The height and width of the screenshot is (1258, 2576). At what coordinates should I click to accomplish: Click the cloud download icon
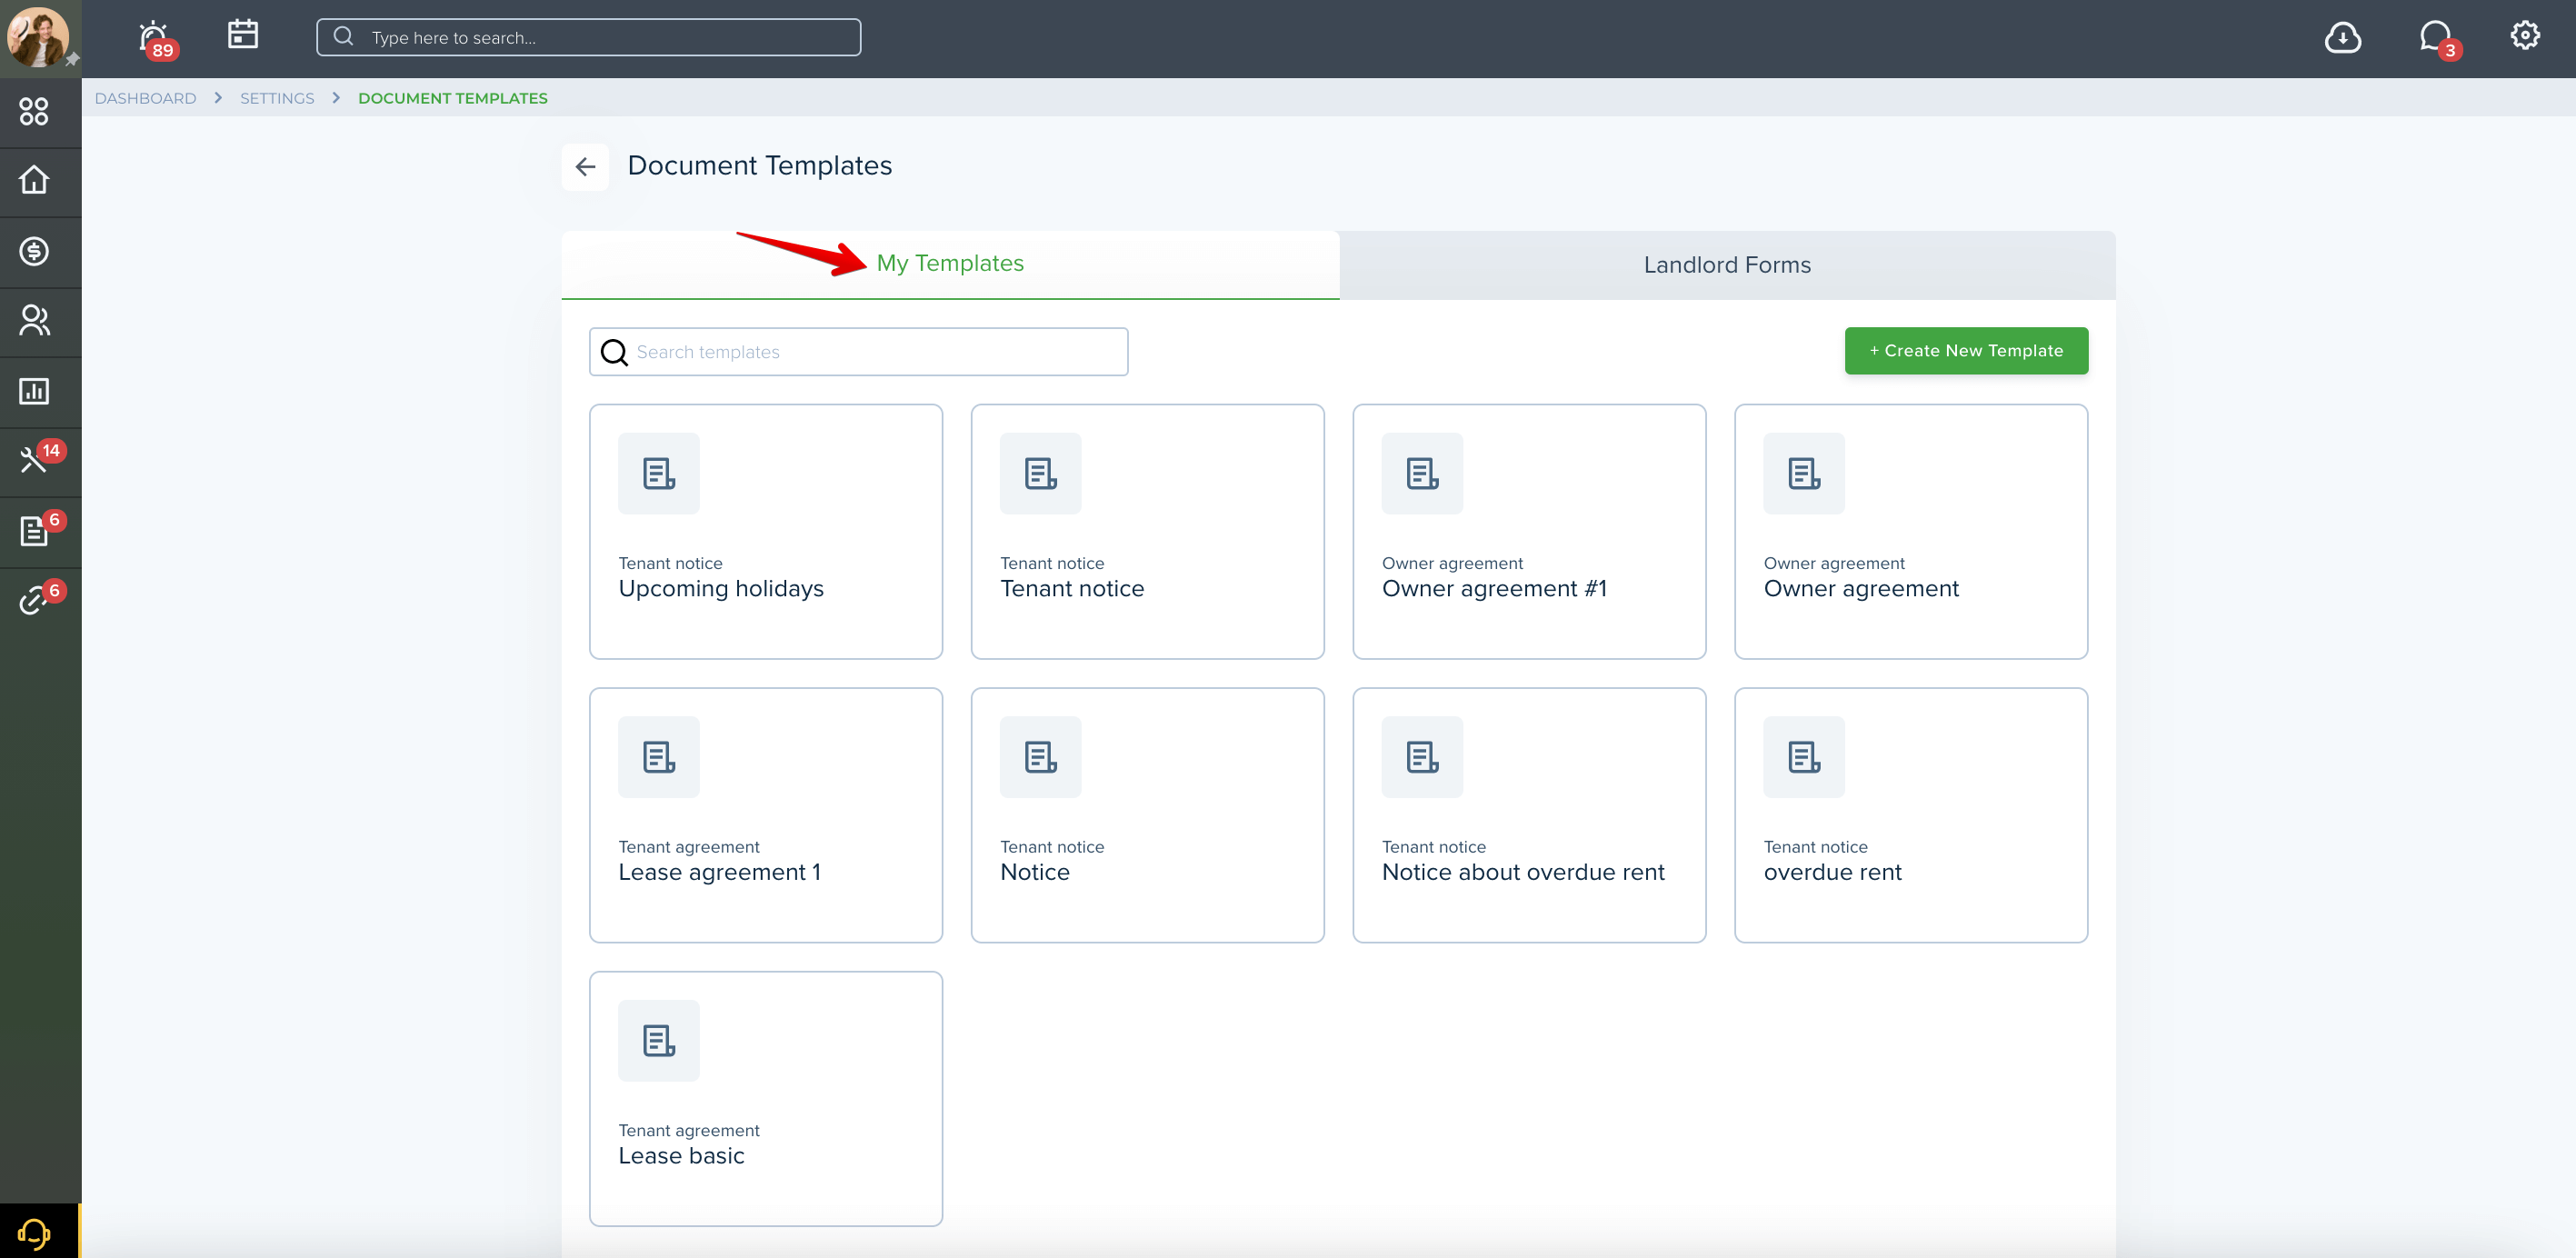tap(2342, 38)
